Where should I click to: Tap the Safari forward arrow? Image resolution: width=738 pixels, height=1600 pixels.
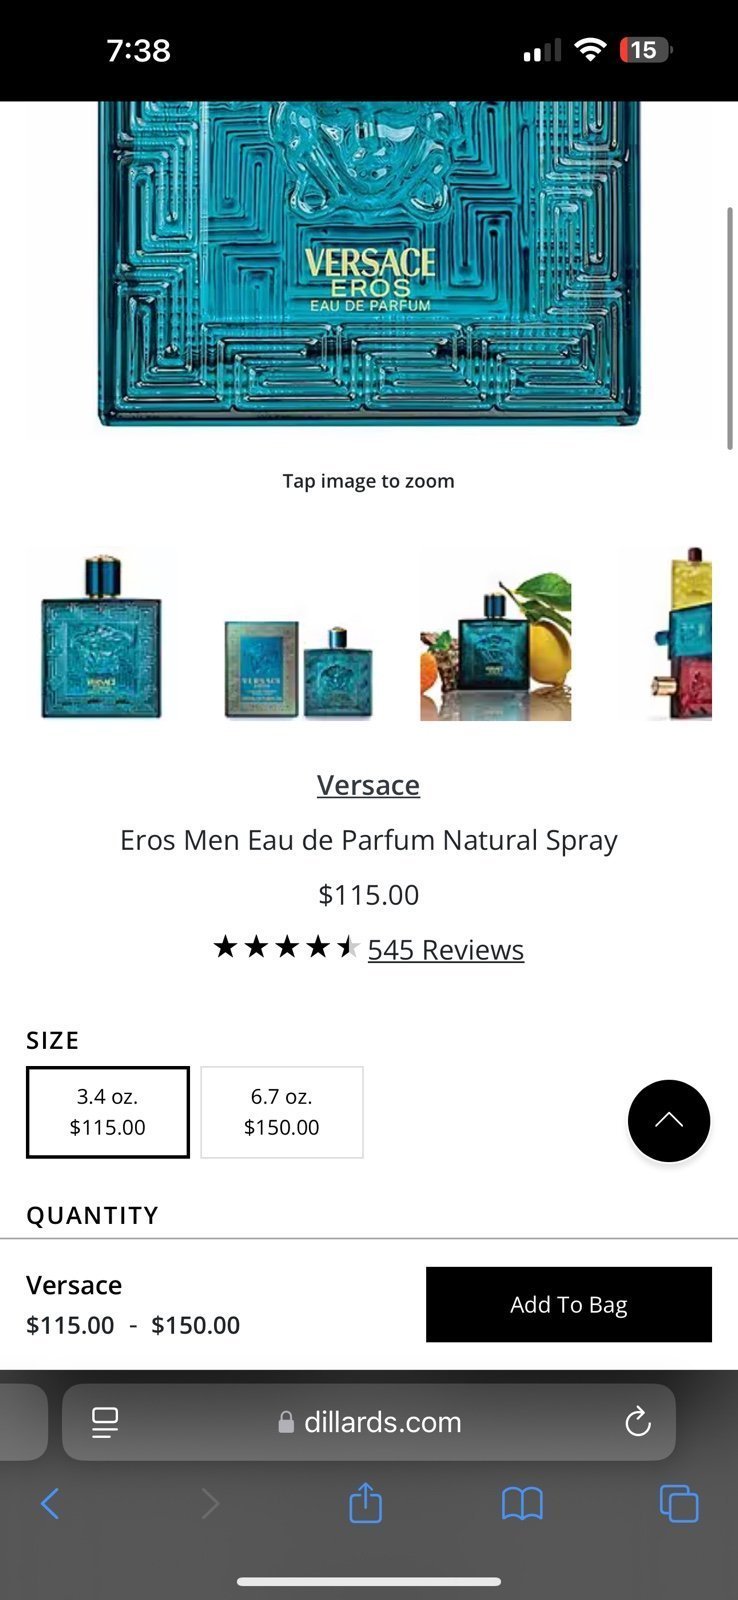(210, 1503)
